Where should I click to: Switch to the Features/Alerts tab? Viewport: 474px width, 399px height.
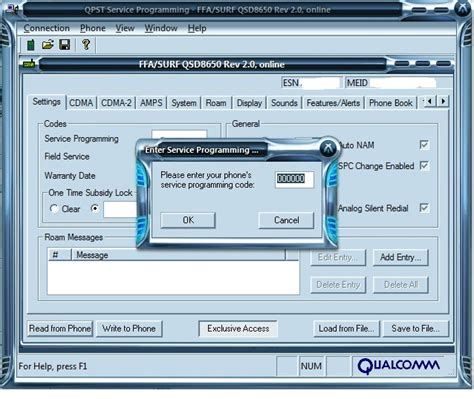point(333,103)
